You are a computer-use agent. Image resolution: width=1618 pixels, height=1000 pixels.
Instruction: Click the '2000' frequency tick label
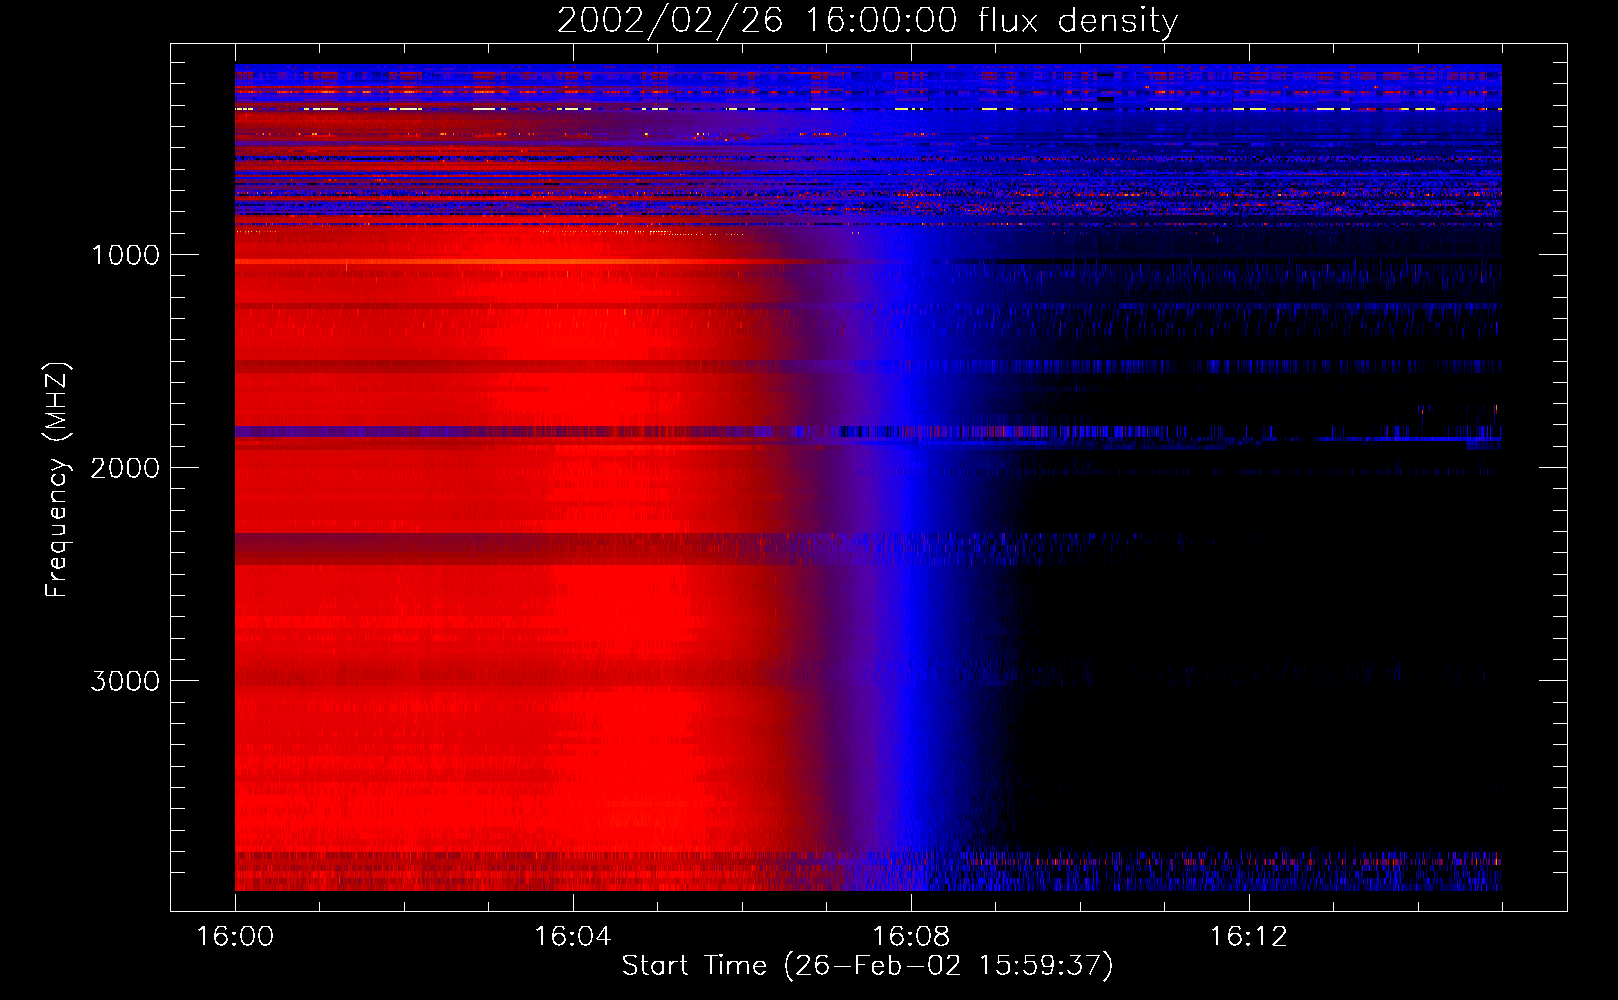coord(125,468)
